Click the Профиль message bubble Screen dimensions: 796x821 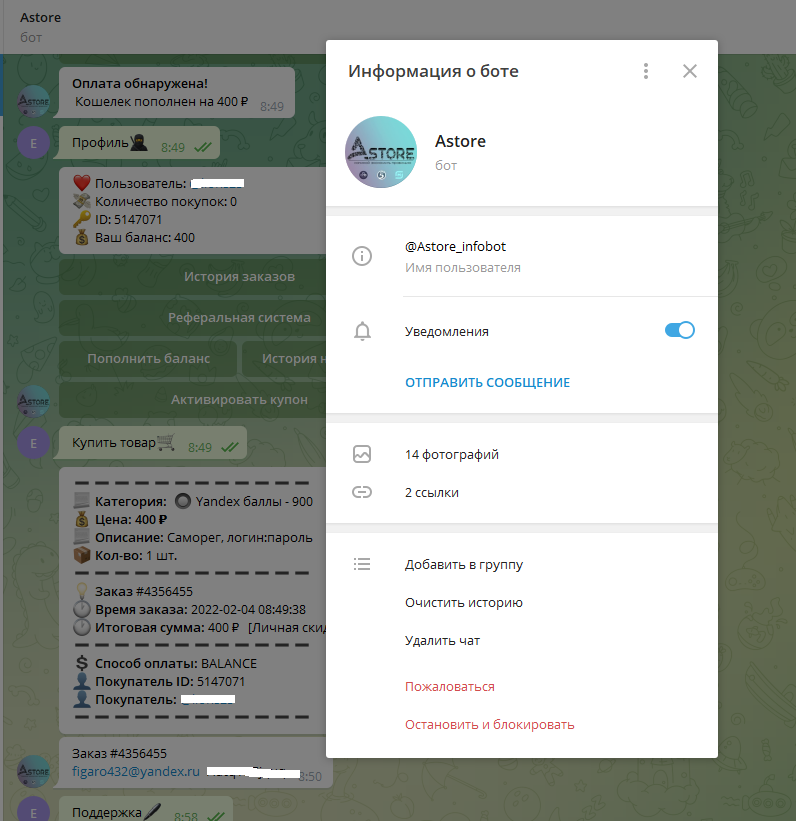pos(139,142)
